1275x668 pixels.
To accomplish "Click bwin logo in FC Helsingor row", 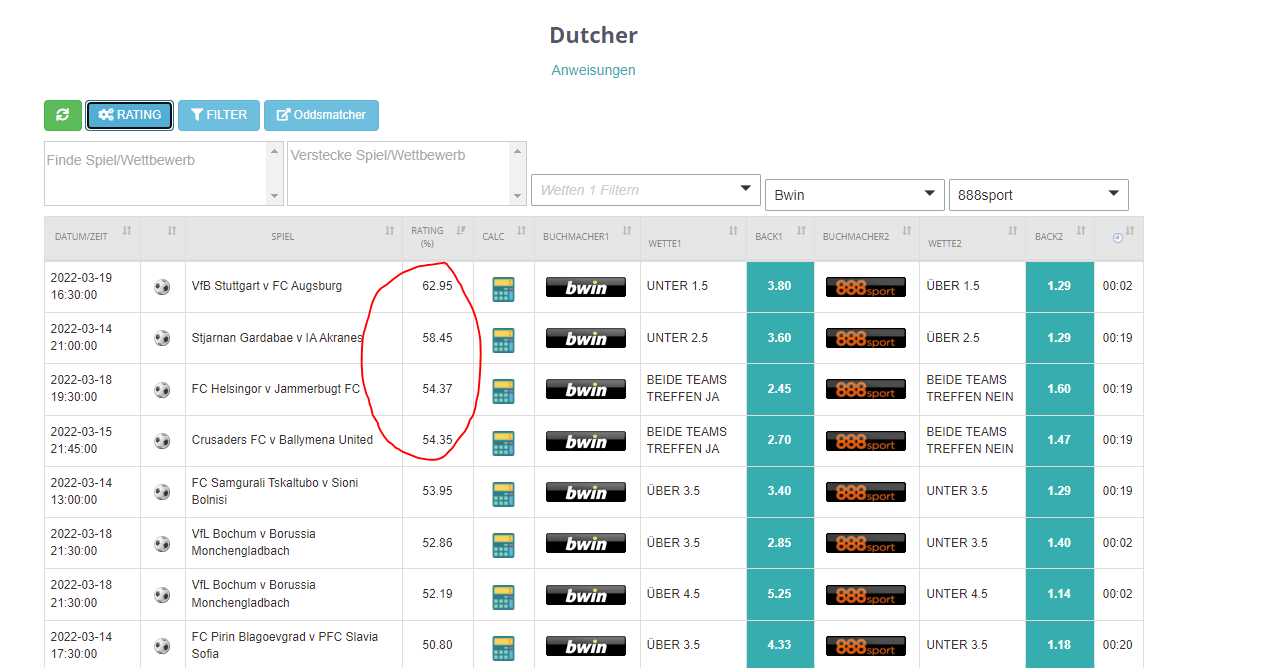I will coord(586,389).
